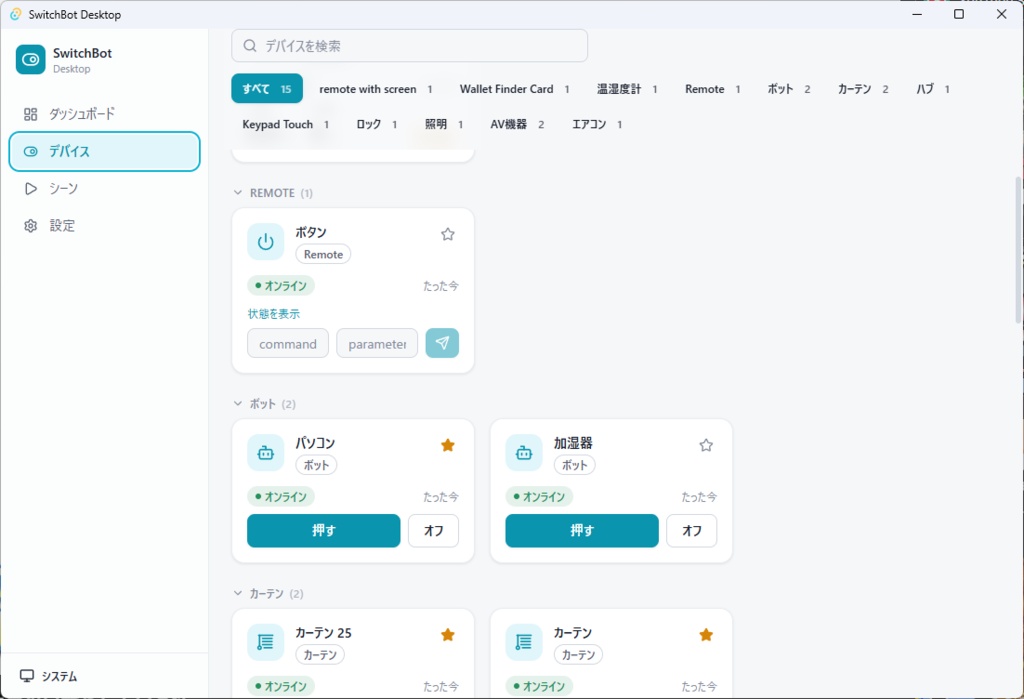Click the bot icon on 加湿器 card
Screen dimensions: 1024x699
(524, 453)
